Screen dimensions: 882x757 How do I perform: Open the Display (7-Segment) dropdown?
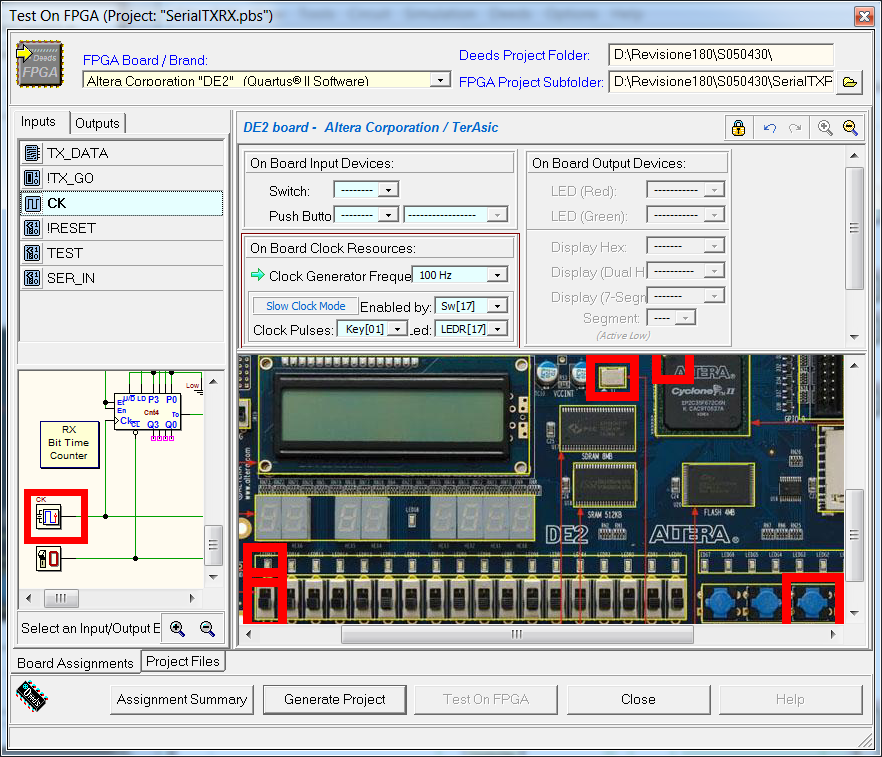coord(714,296)
